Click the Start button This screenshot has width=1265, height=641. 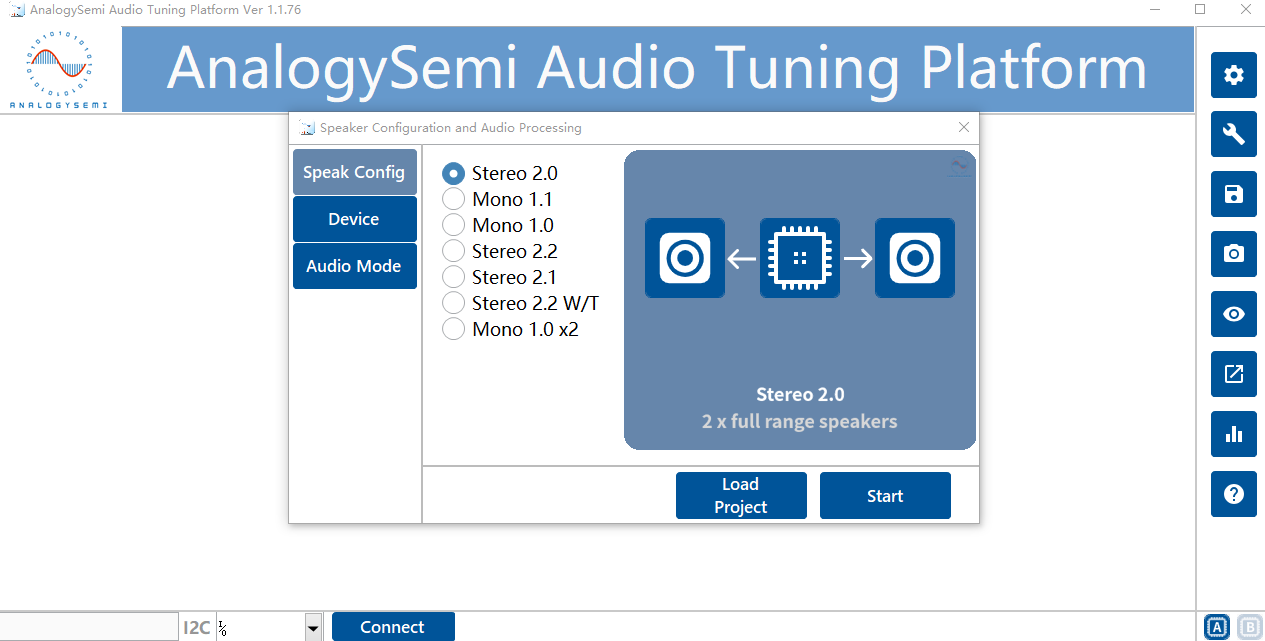pyautogui.click(x=884, y=496)
